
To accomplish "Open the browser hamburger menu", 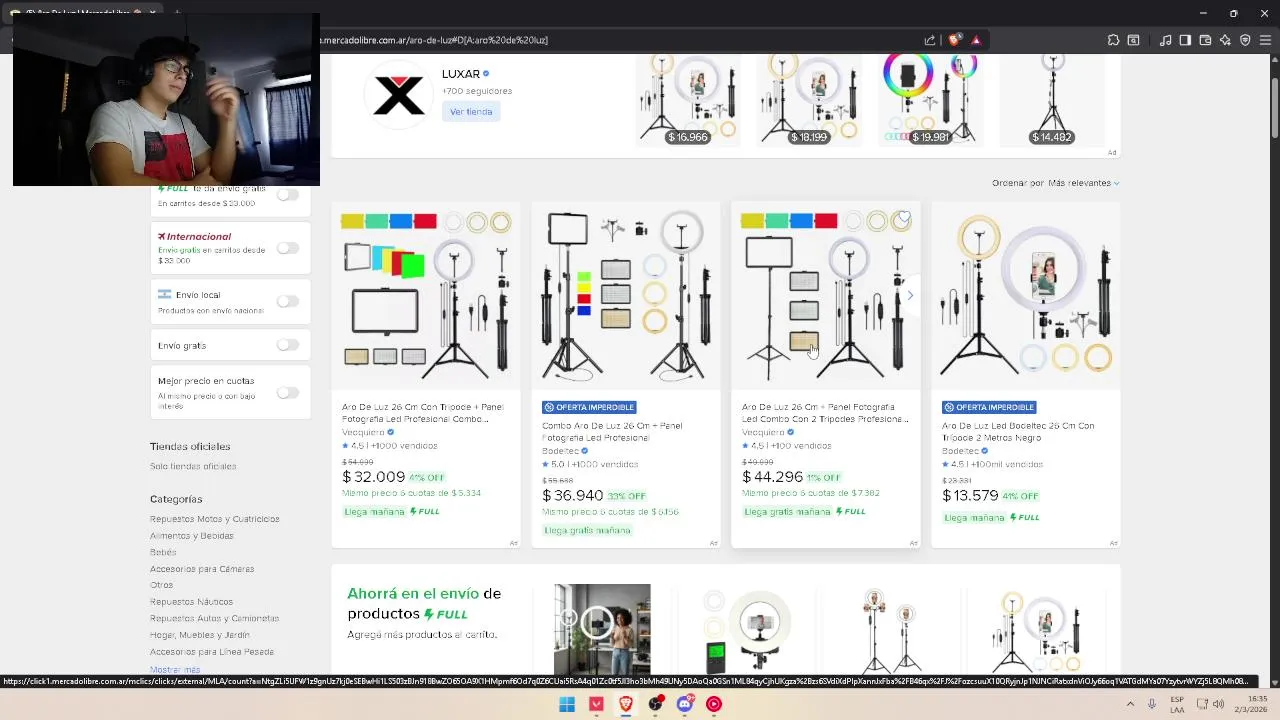I will click(1265, 40).
